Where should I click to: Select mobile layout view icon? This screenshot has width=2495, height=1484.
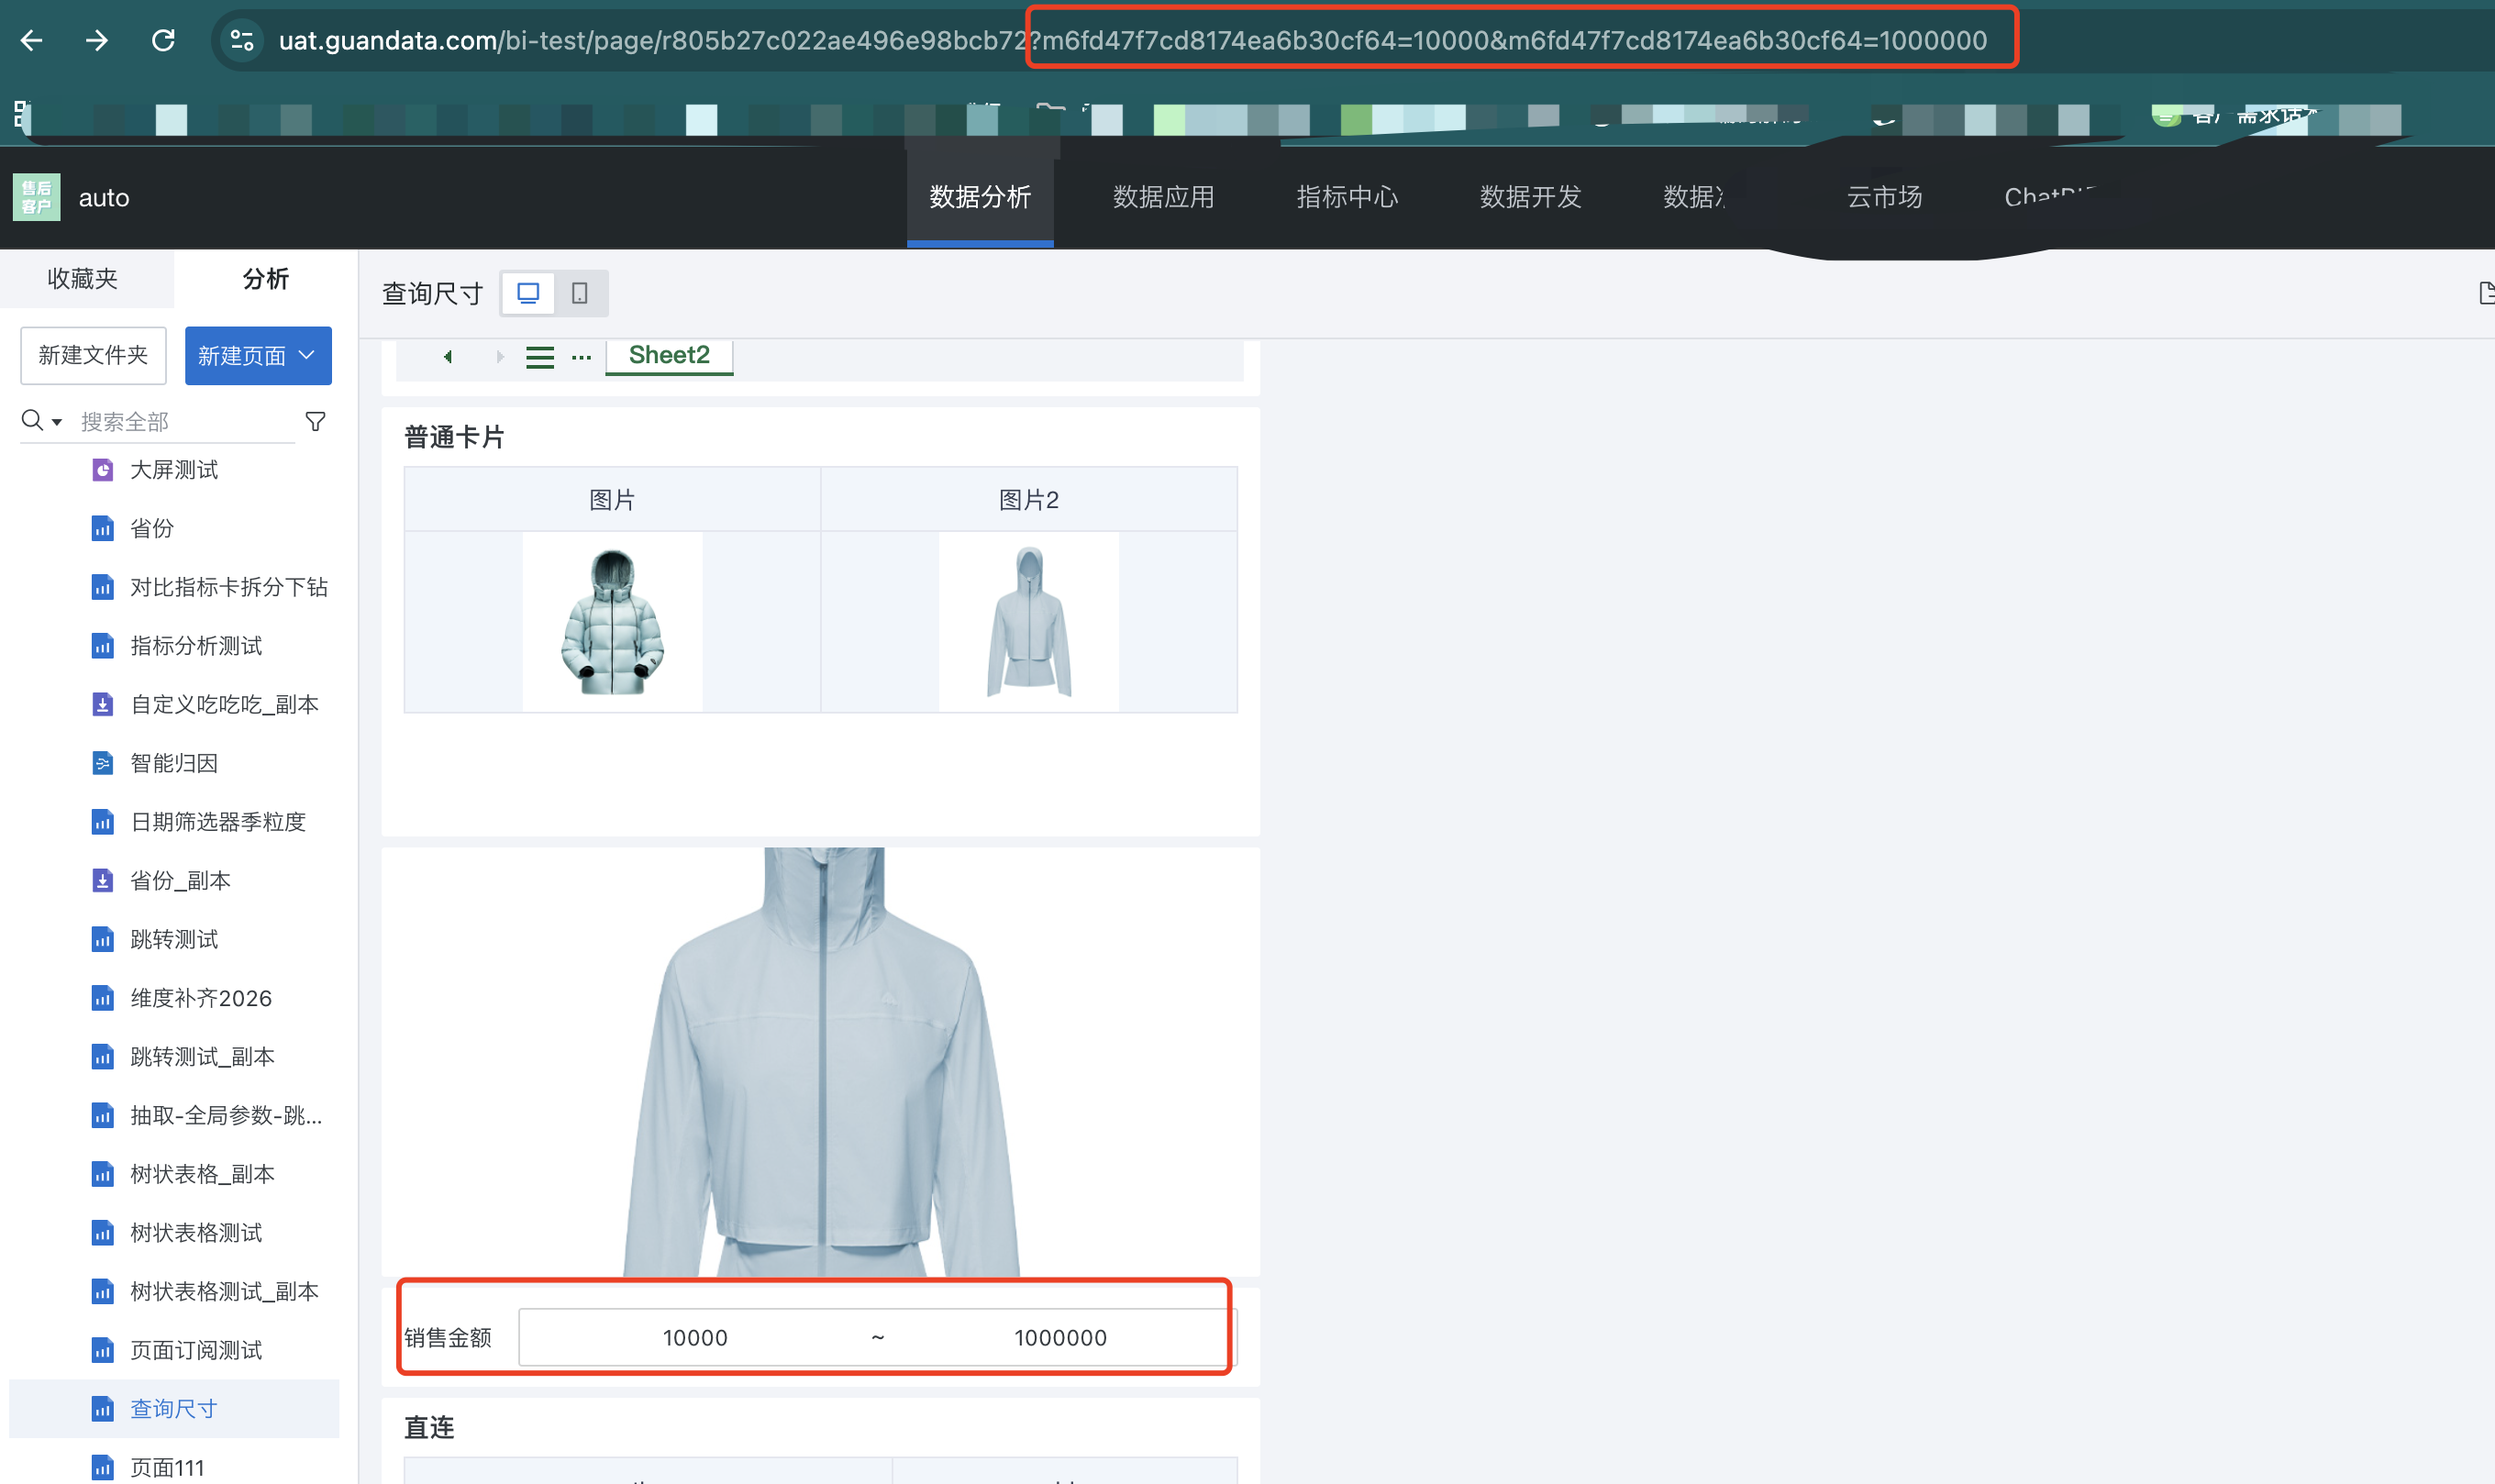[x=579, y=293]
